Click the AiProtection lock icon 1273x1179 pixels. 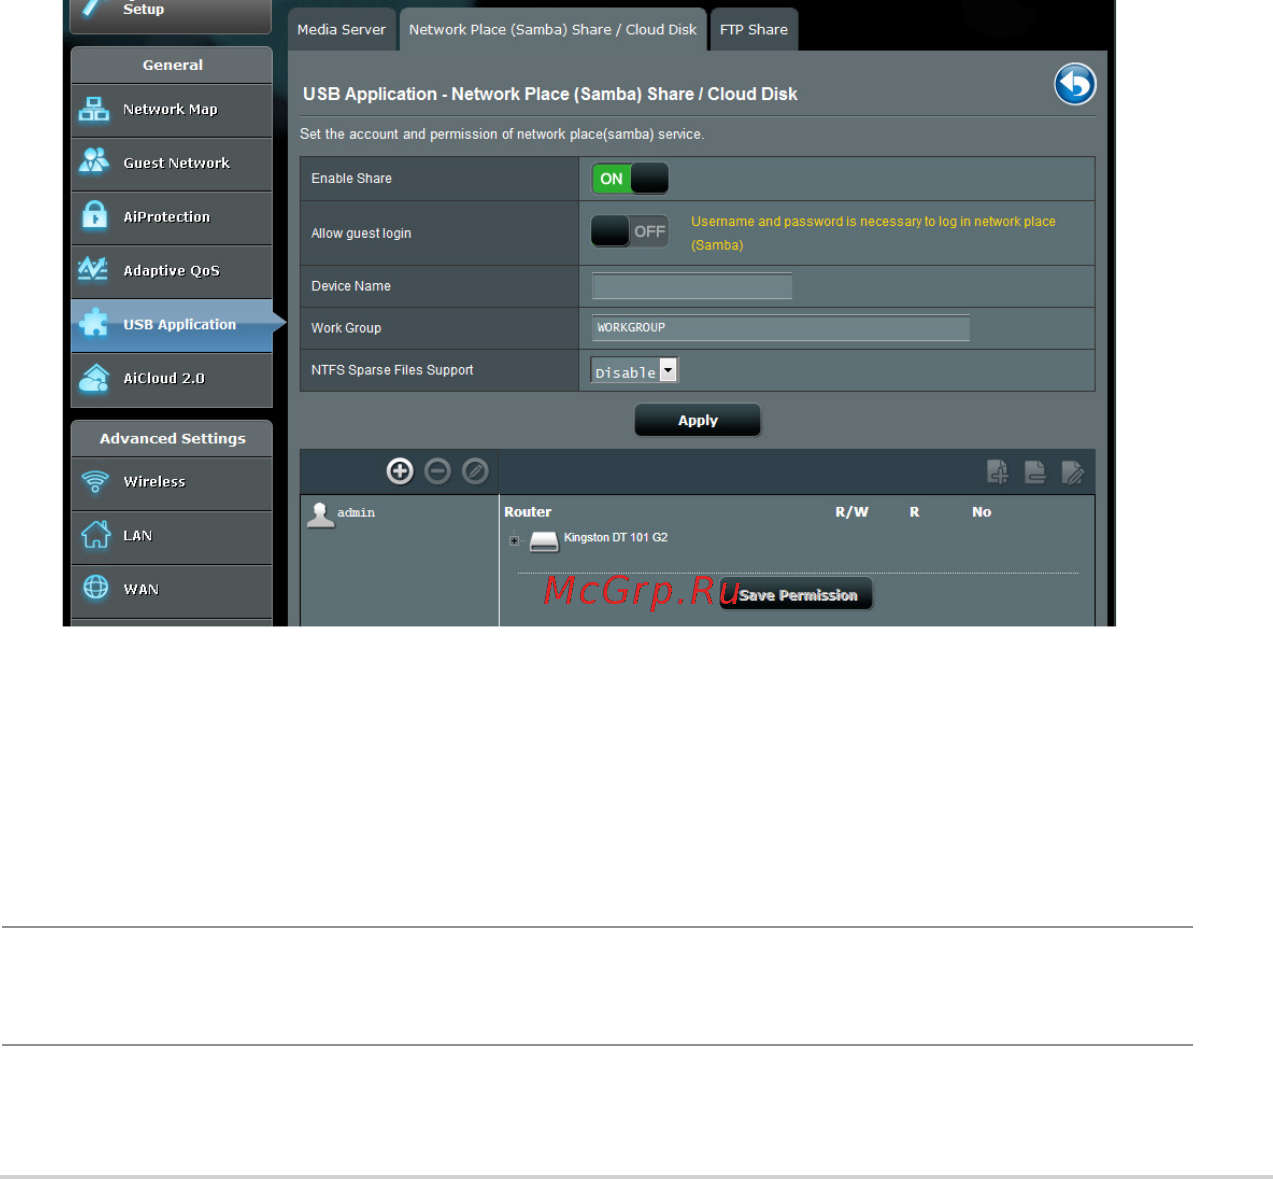pos(94,215)
